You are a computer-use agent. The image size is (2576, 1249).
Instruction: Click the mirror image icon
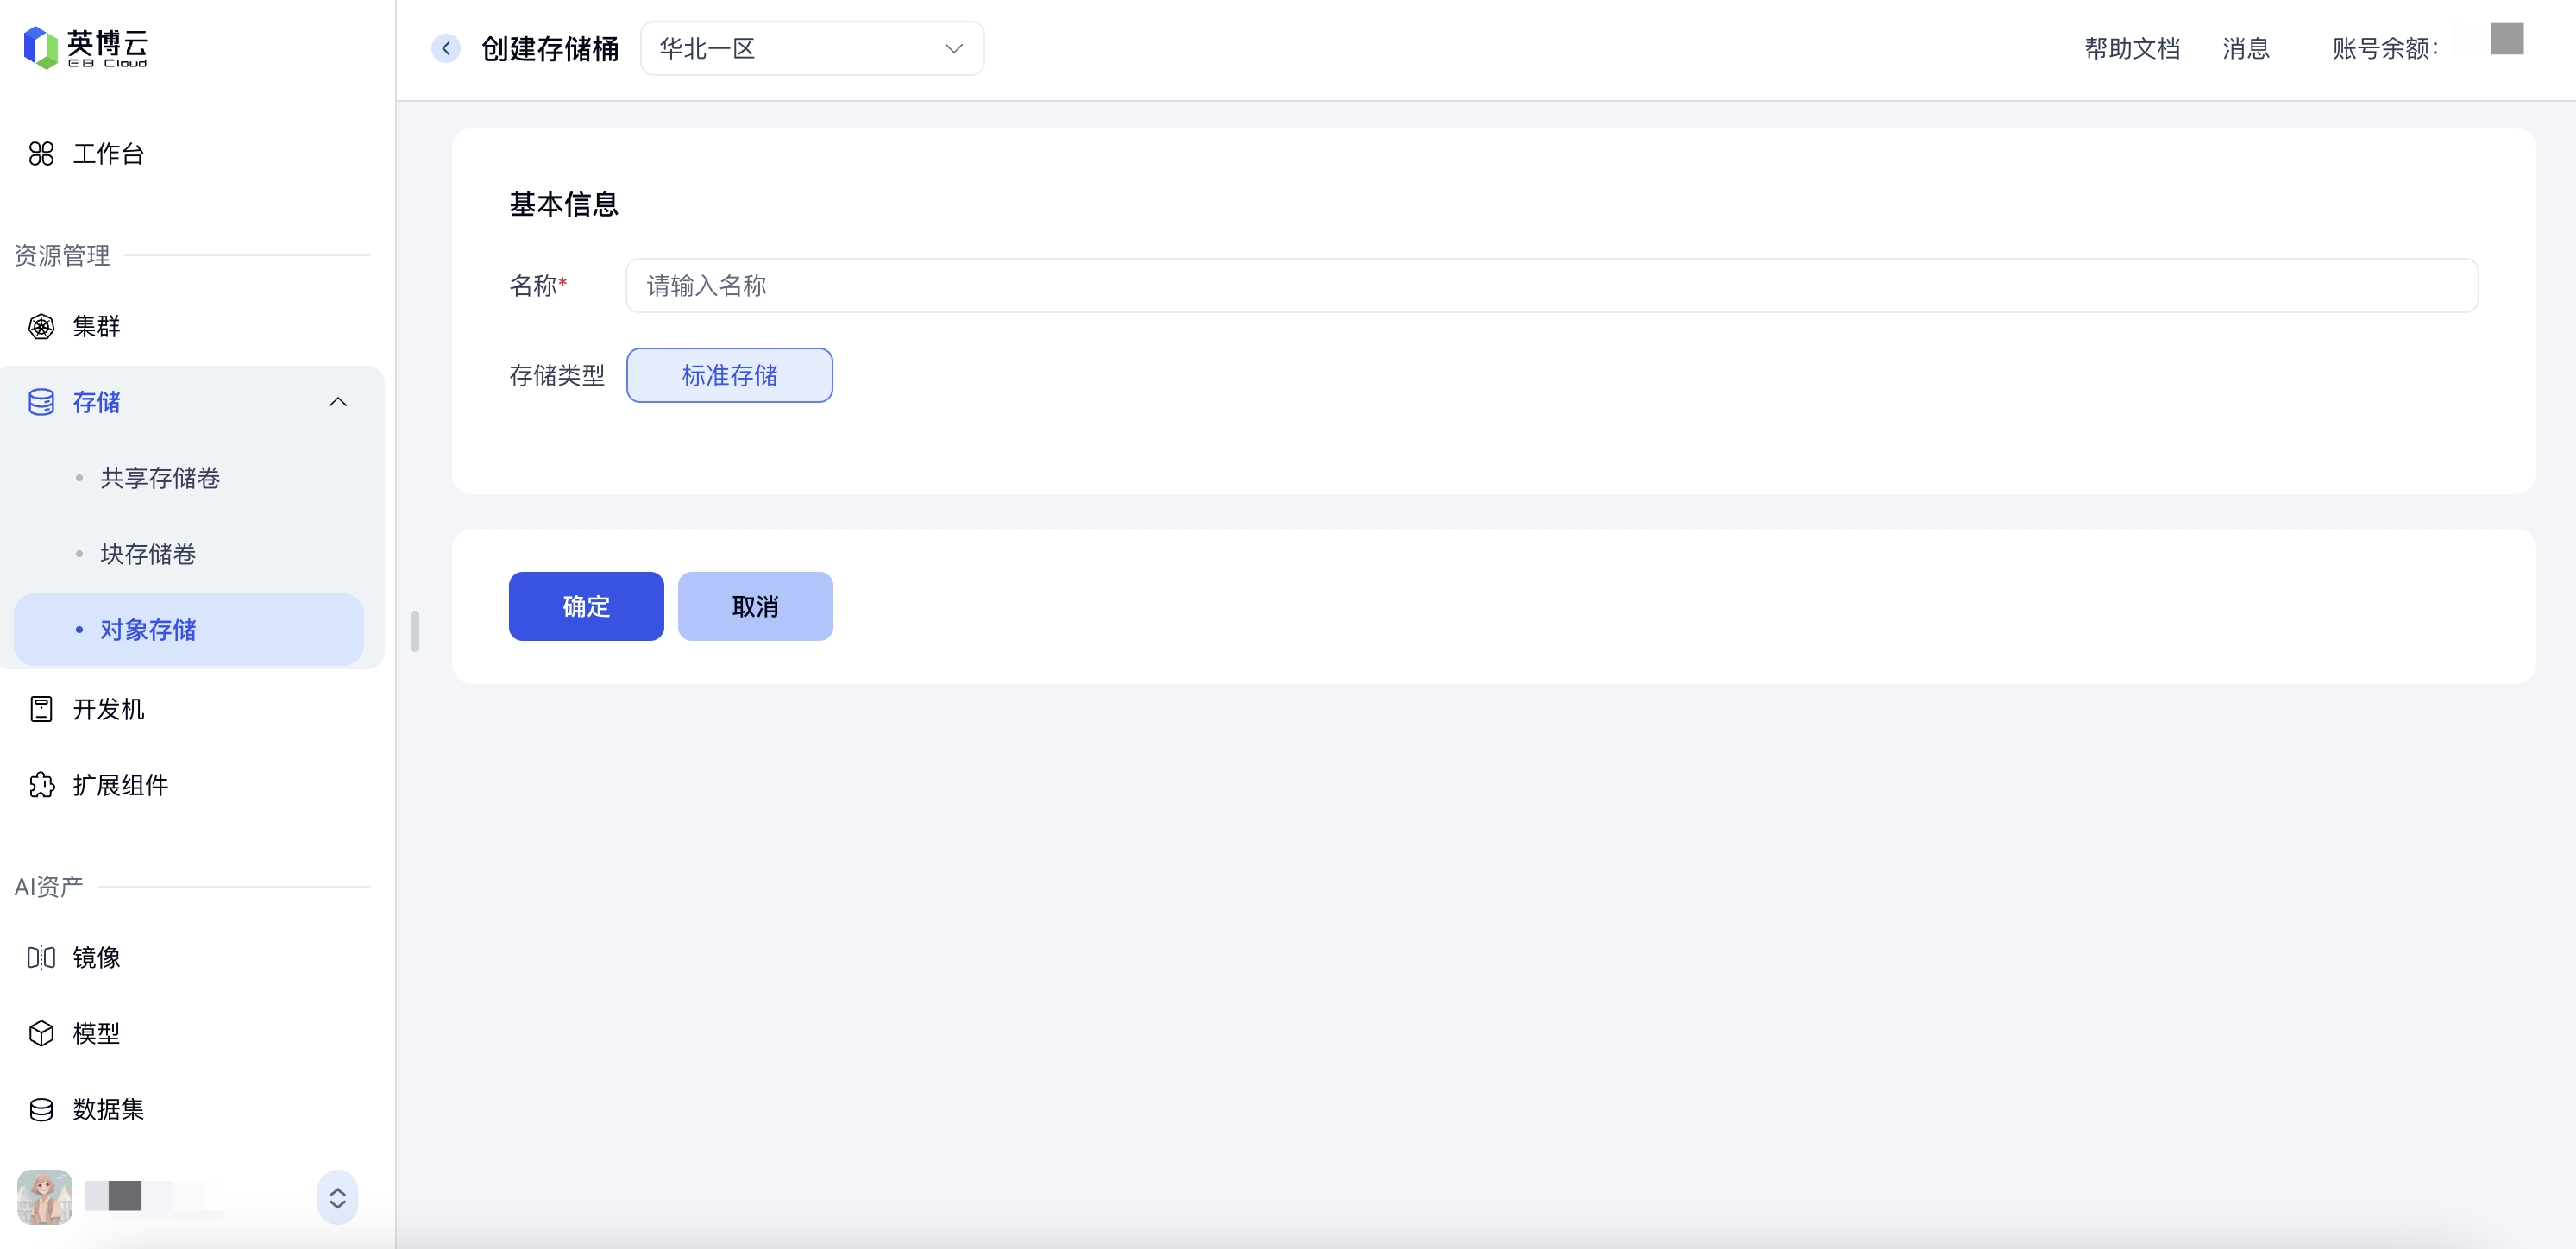pyautogui.click(x=41, y=958)
